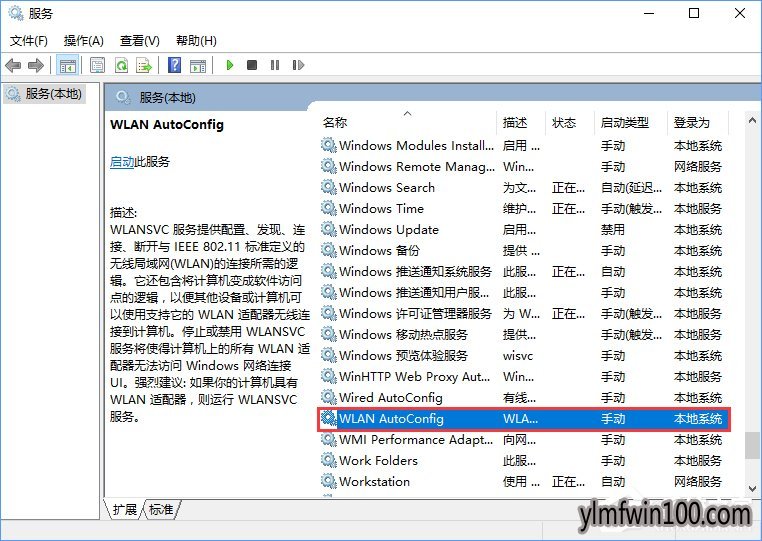
Task: Open the 帮助(H) menu
Action: click(196, 41)
